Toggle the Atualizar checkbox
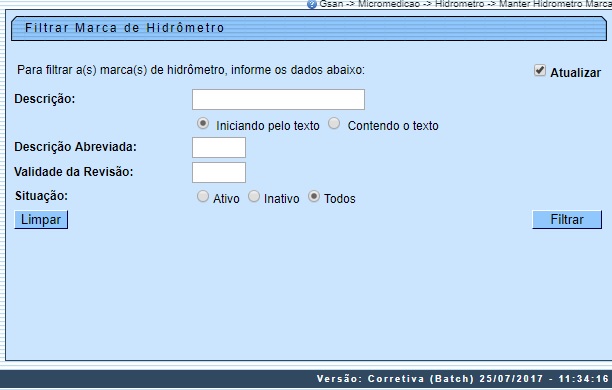612x390 pixels. click(x=540, y=70)
